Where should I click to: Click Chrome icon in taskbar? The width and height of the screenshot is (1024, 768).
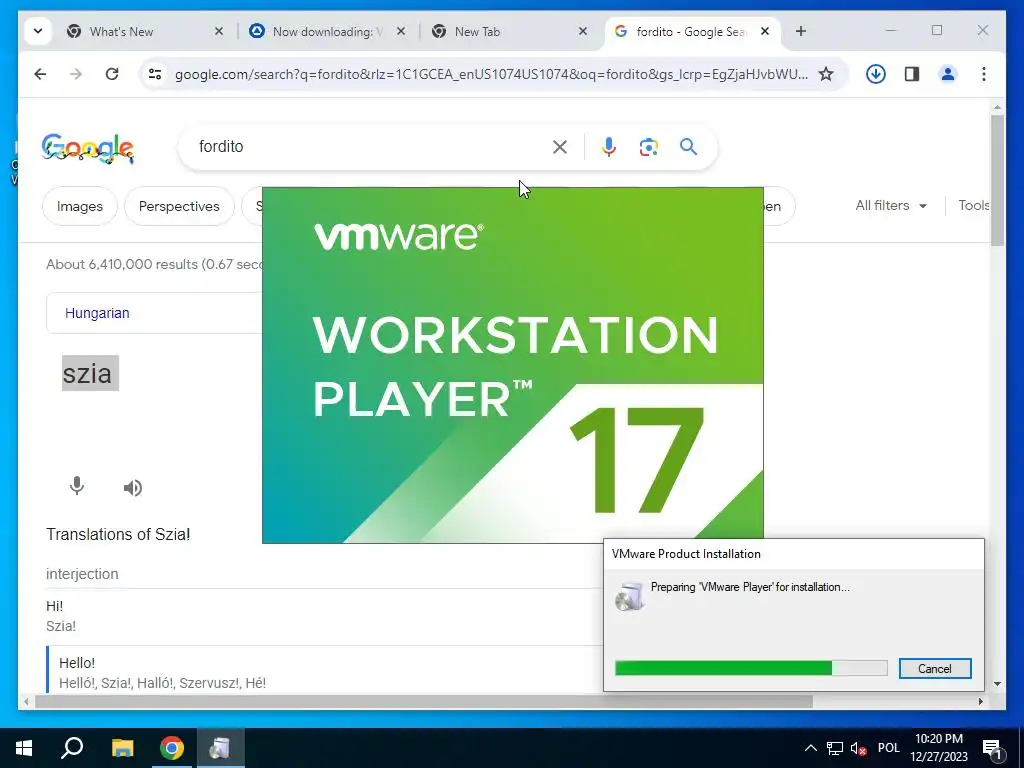(x=172, y=748)
